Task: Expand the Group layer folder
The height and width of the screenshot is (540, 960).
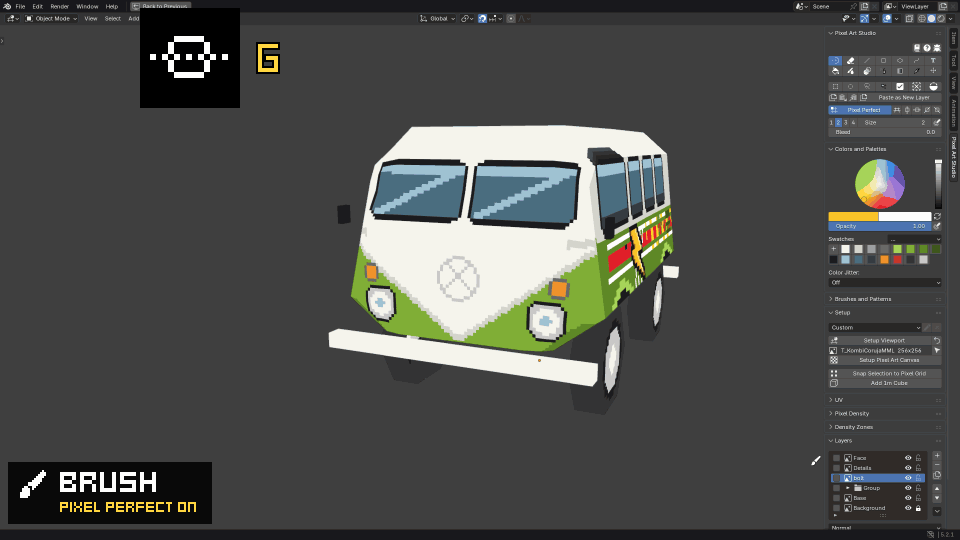Action: (848, 488)
